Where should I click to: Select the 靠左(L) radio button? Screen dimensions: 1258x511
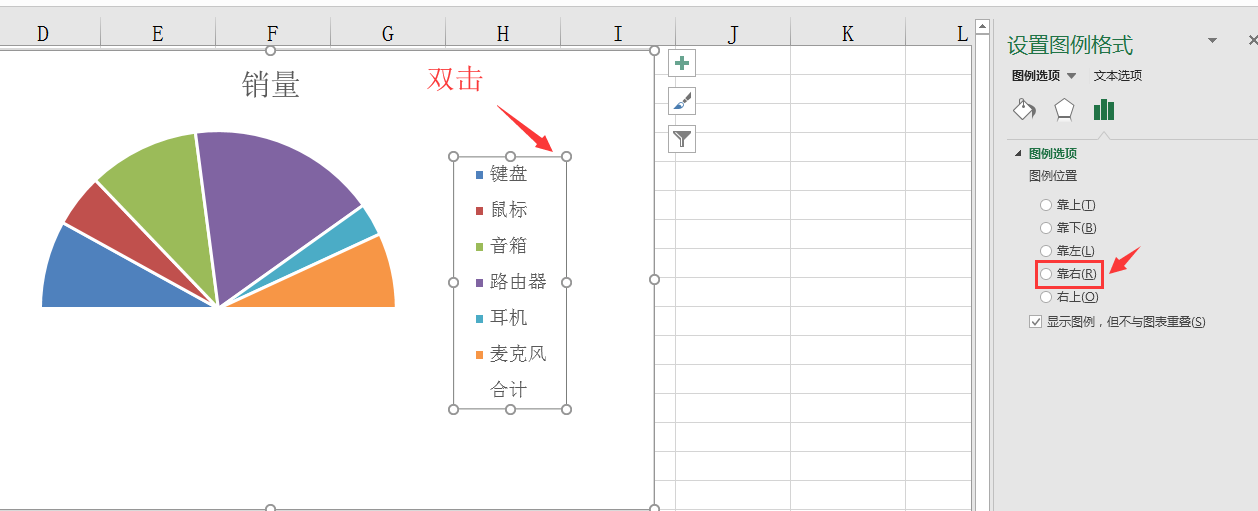[1046, 251]
